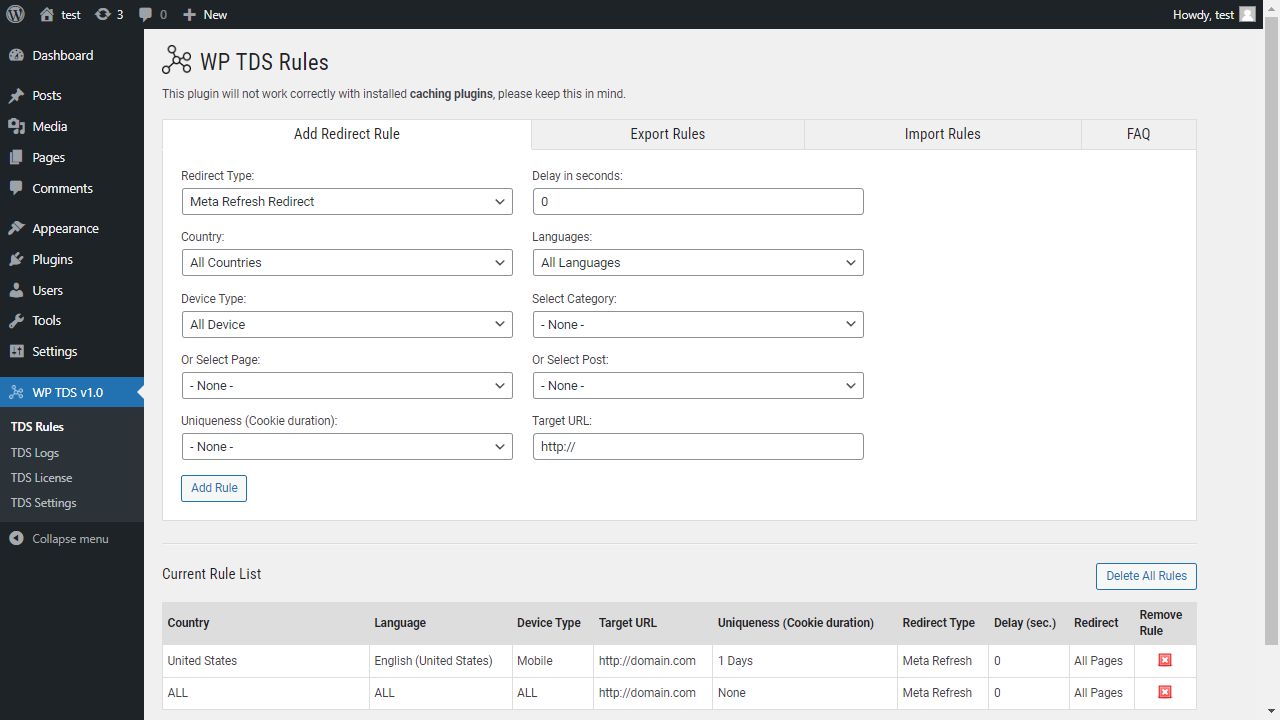
Task: Open the updates icon showing 3
Action: pyautogui.click(x=103, y=14)
